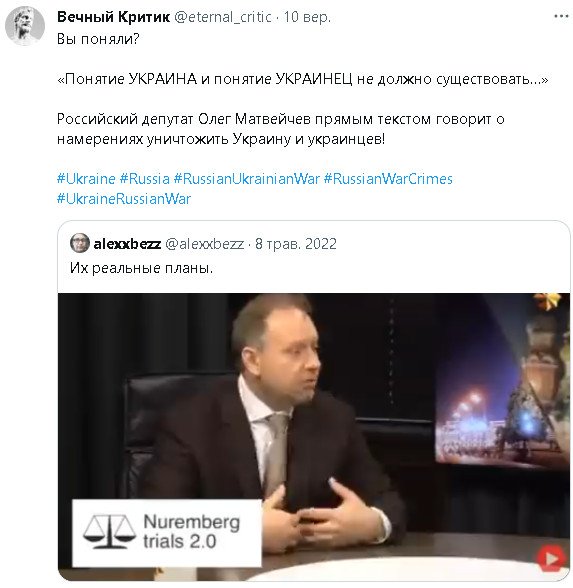Screen dimensions: 573x588
Task: Click the alexxbezz bold display name
Action: 128,244
